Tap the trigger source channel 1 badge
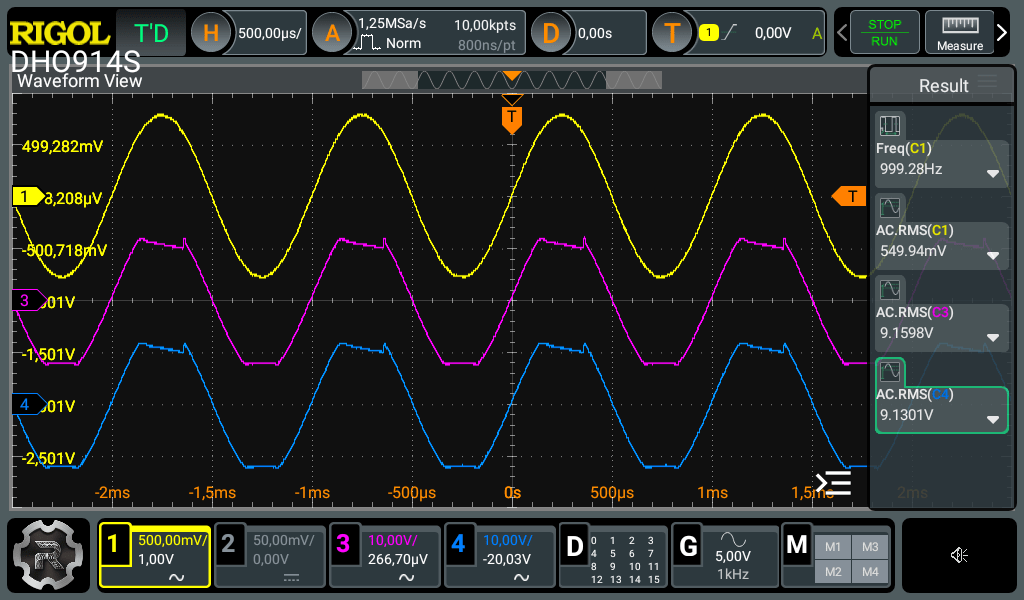This screenshot has width=1024, height=600. (709, 32)
